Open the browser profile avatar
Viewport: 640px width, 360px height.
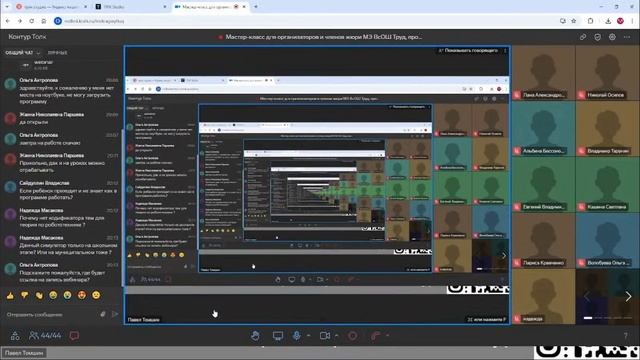[x=620, y=21]
